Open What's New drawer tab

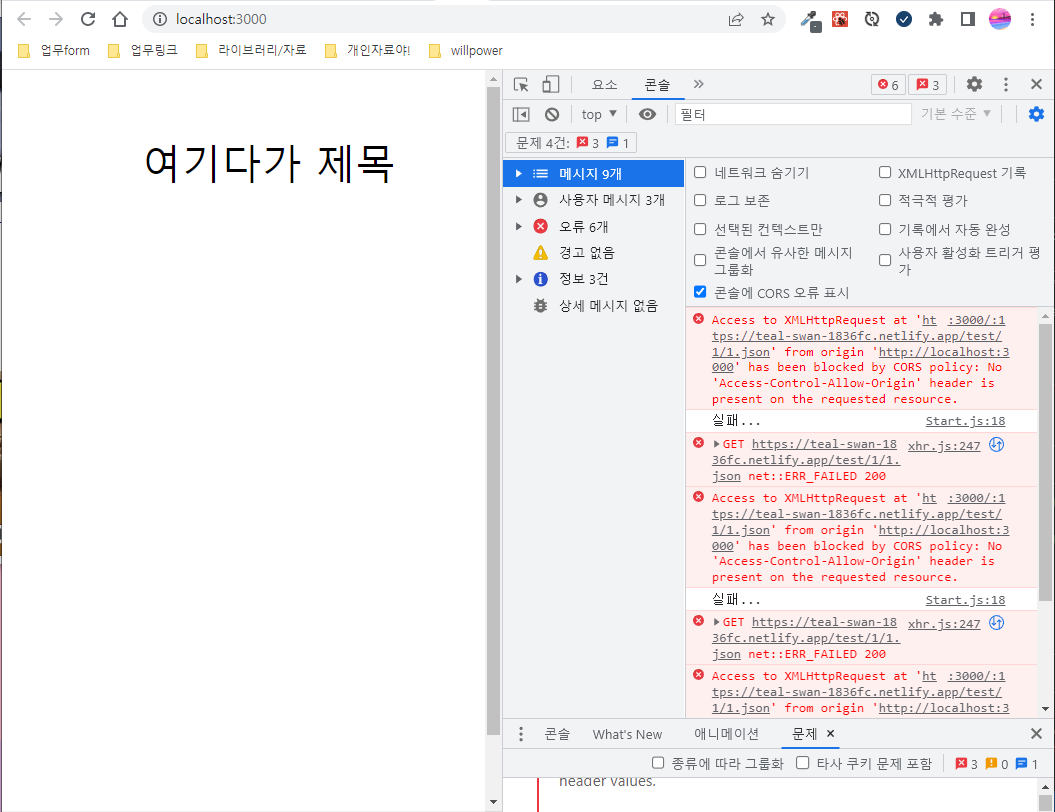pos(627,734)
